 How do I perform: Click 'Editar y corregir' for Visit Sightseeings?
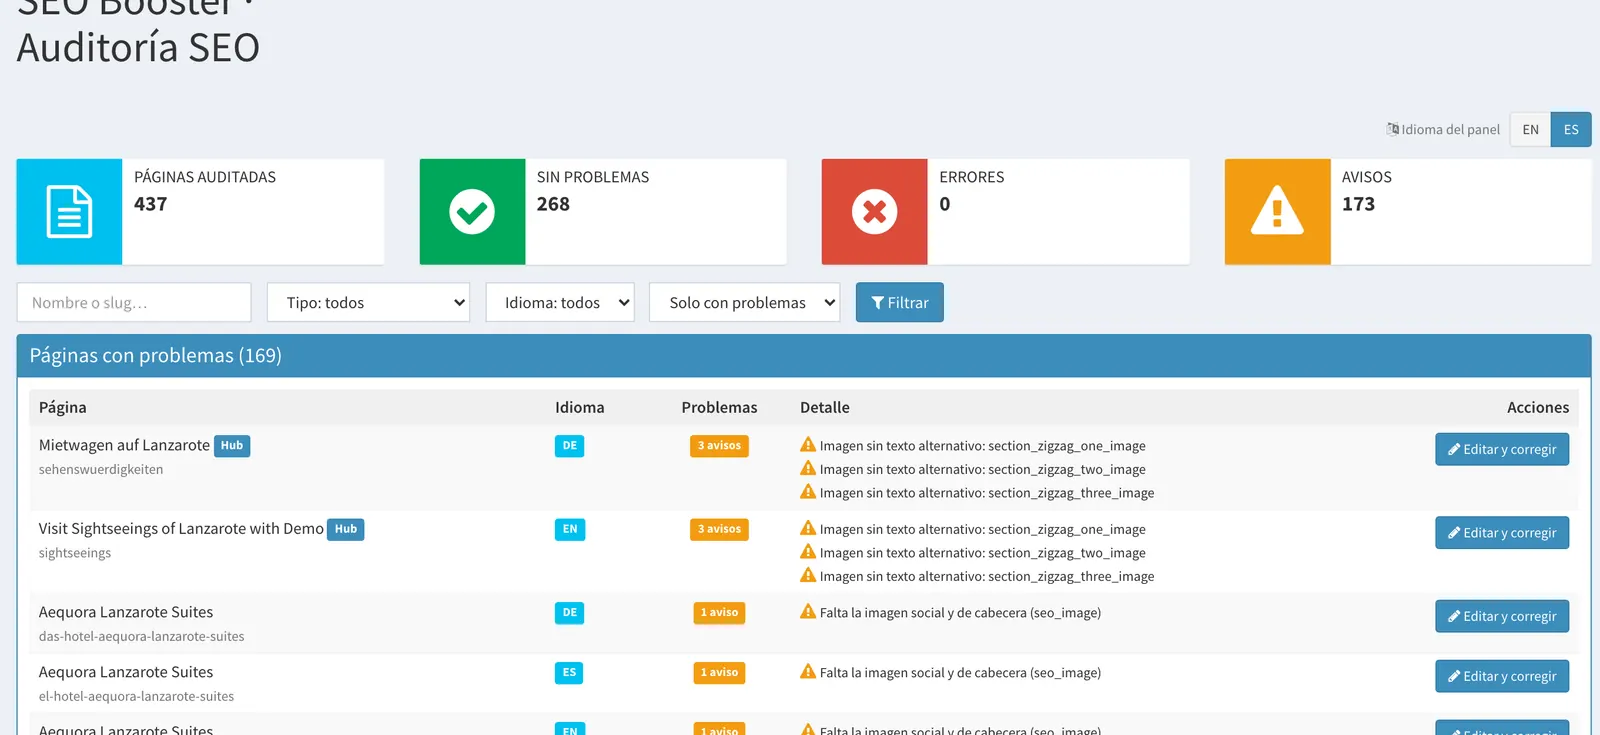point(1502,533)
